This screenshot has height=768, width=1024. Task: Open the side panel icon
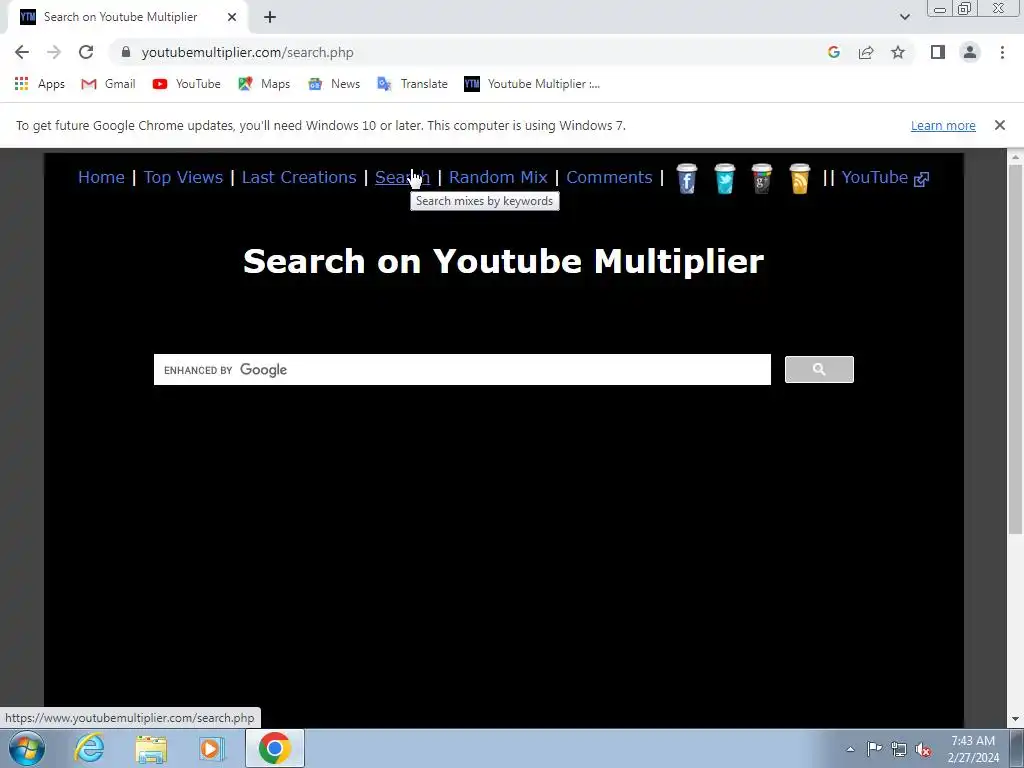pyautogui.click(x=938, y=52)
